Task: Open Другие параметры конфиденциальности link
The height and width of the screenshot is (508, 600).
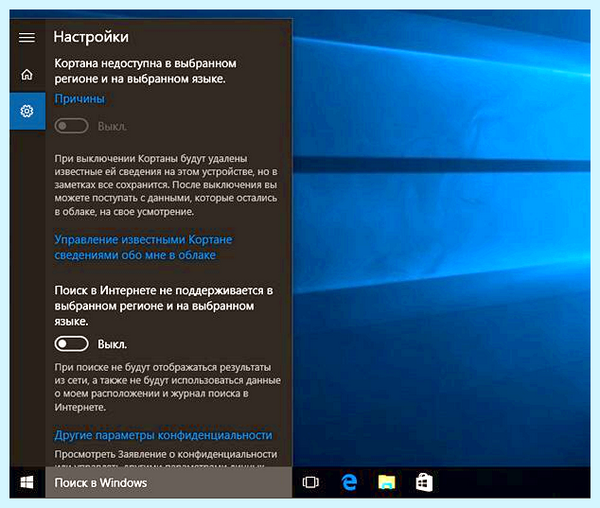Action: pyautogui.click(x=163, y=435)
